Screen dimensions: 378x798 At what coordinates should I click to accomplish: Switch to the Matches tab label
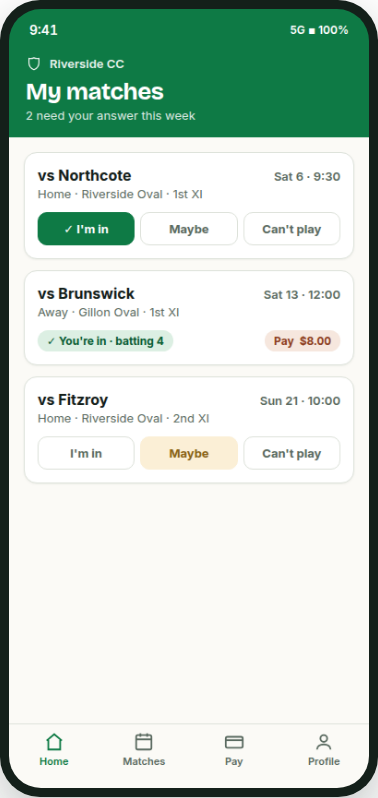tap(143, 761)
